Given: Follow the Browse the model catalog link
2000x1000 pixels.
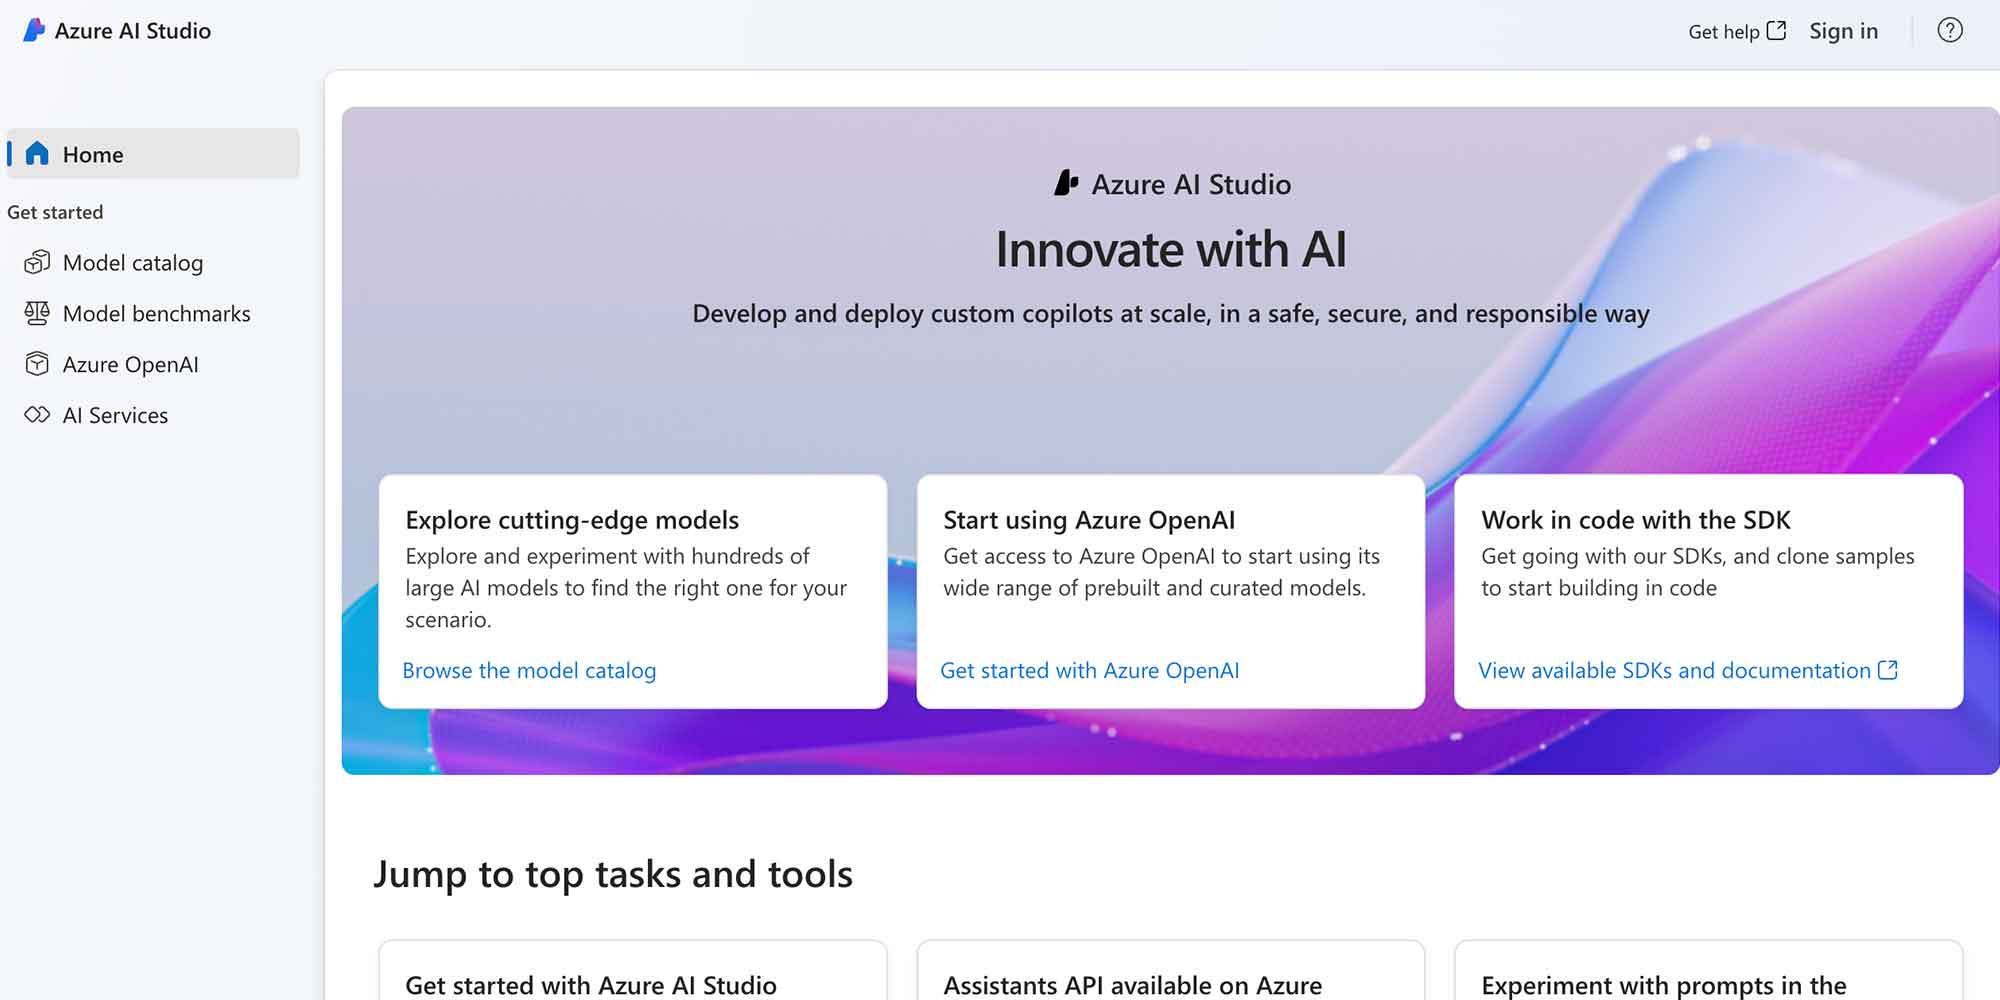Looking at the screenshot, I should pos(529,670).
